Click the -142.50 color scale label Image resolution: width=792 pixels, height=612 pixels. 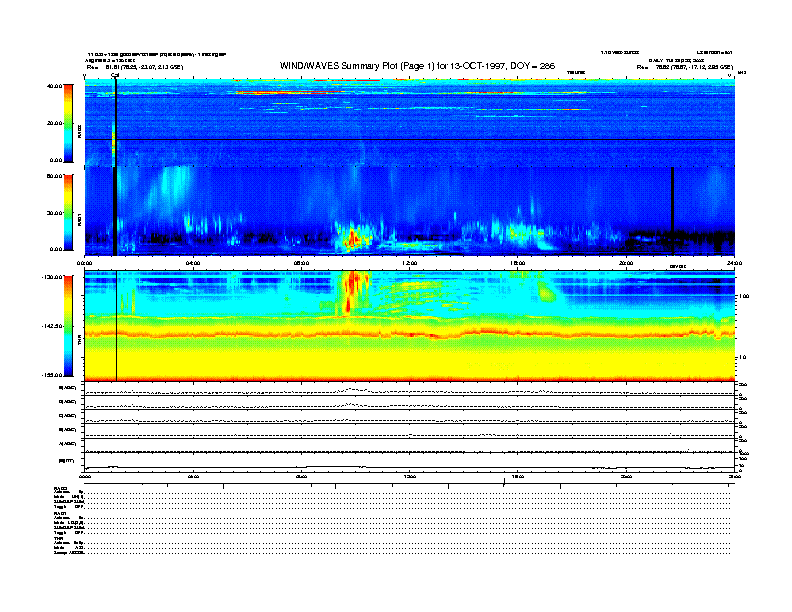click(52, 326)
